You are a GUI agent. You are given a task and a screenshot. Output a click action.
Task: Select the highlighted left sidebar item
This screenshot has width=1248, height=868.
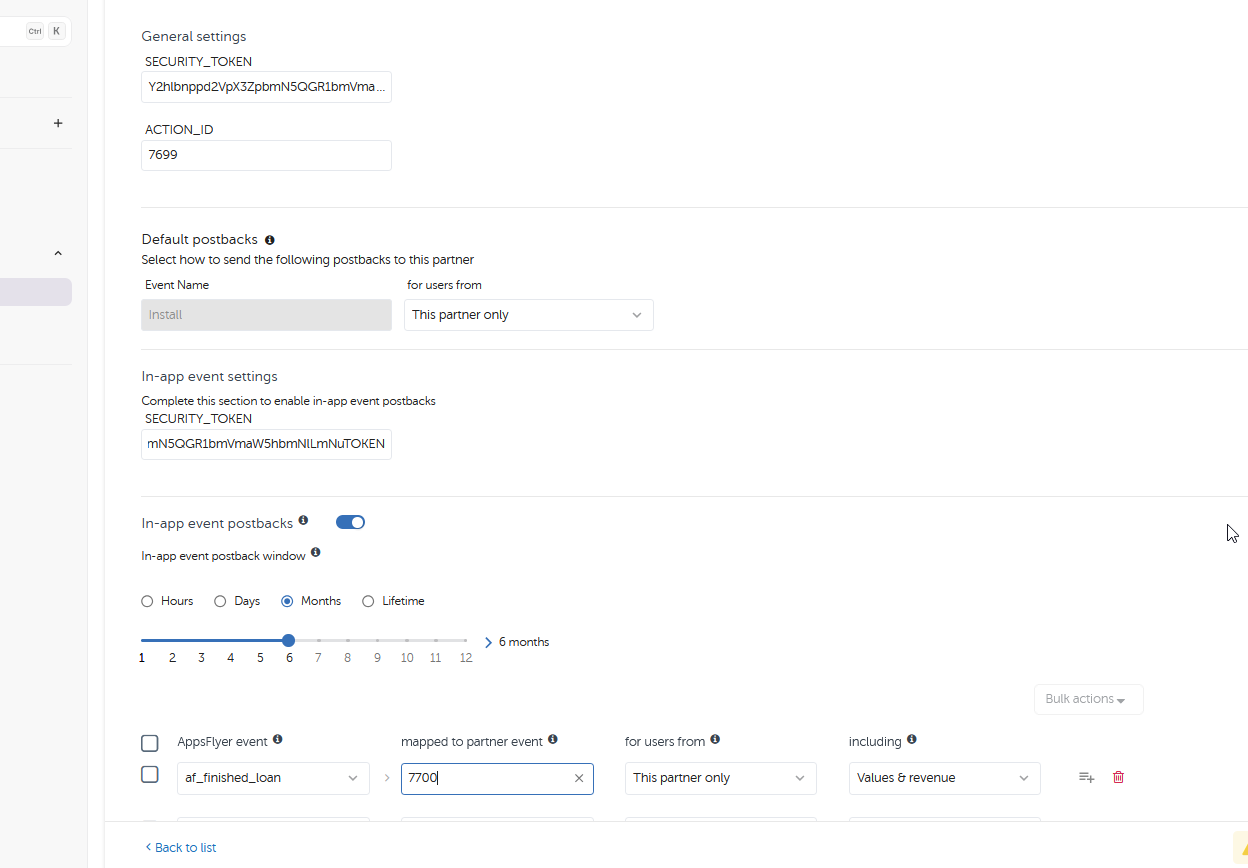(36, 292)
